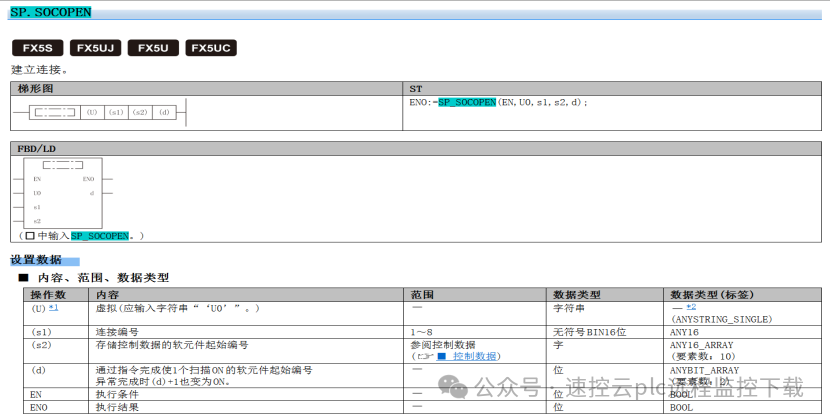Click the (s1) operand cell in table
The height and width of the screenshot is (420, 830).
click(56, 332)
